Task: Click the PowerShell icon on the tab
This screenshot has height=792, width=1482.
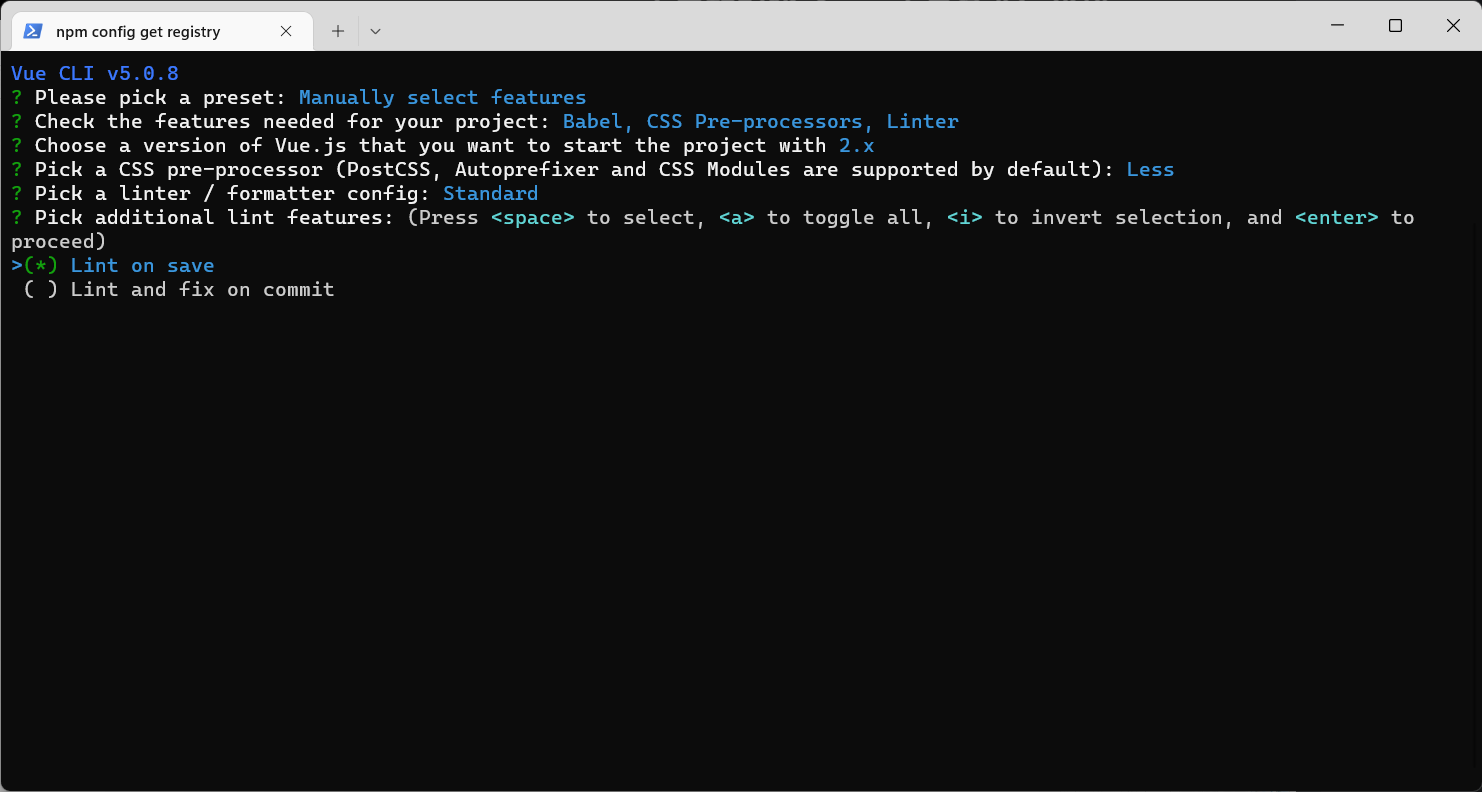Action: click(x=34, y=31)
